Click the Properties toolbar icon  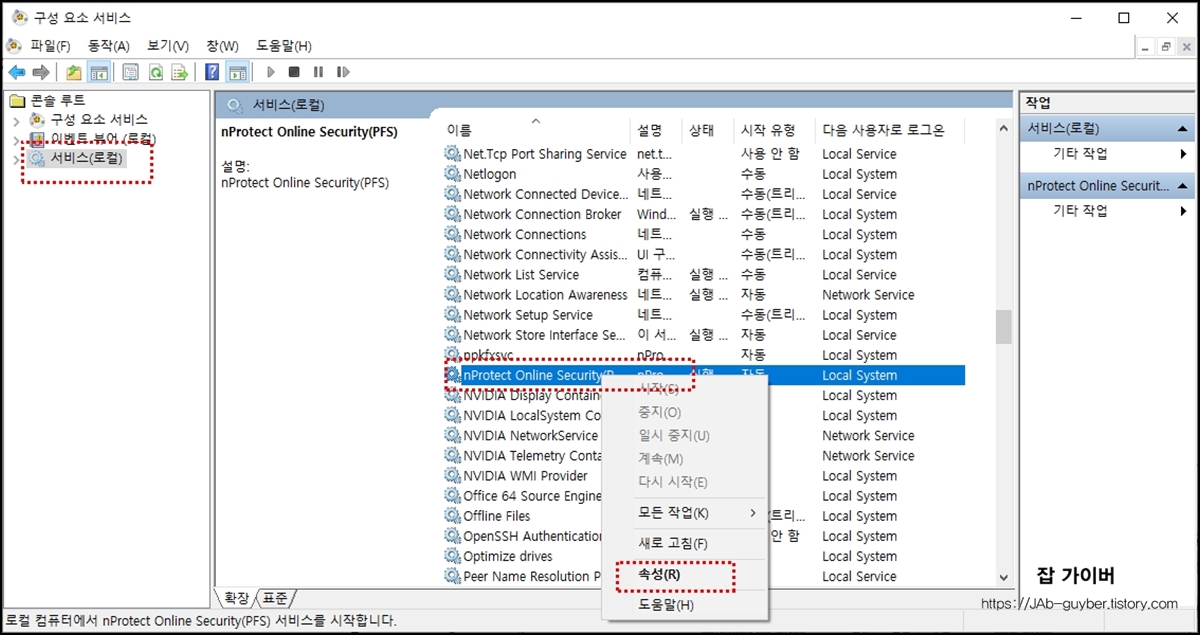131,72
